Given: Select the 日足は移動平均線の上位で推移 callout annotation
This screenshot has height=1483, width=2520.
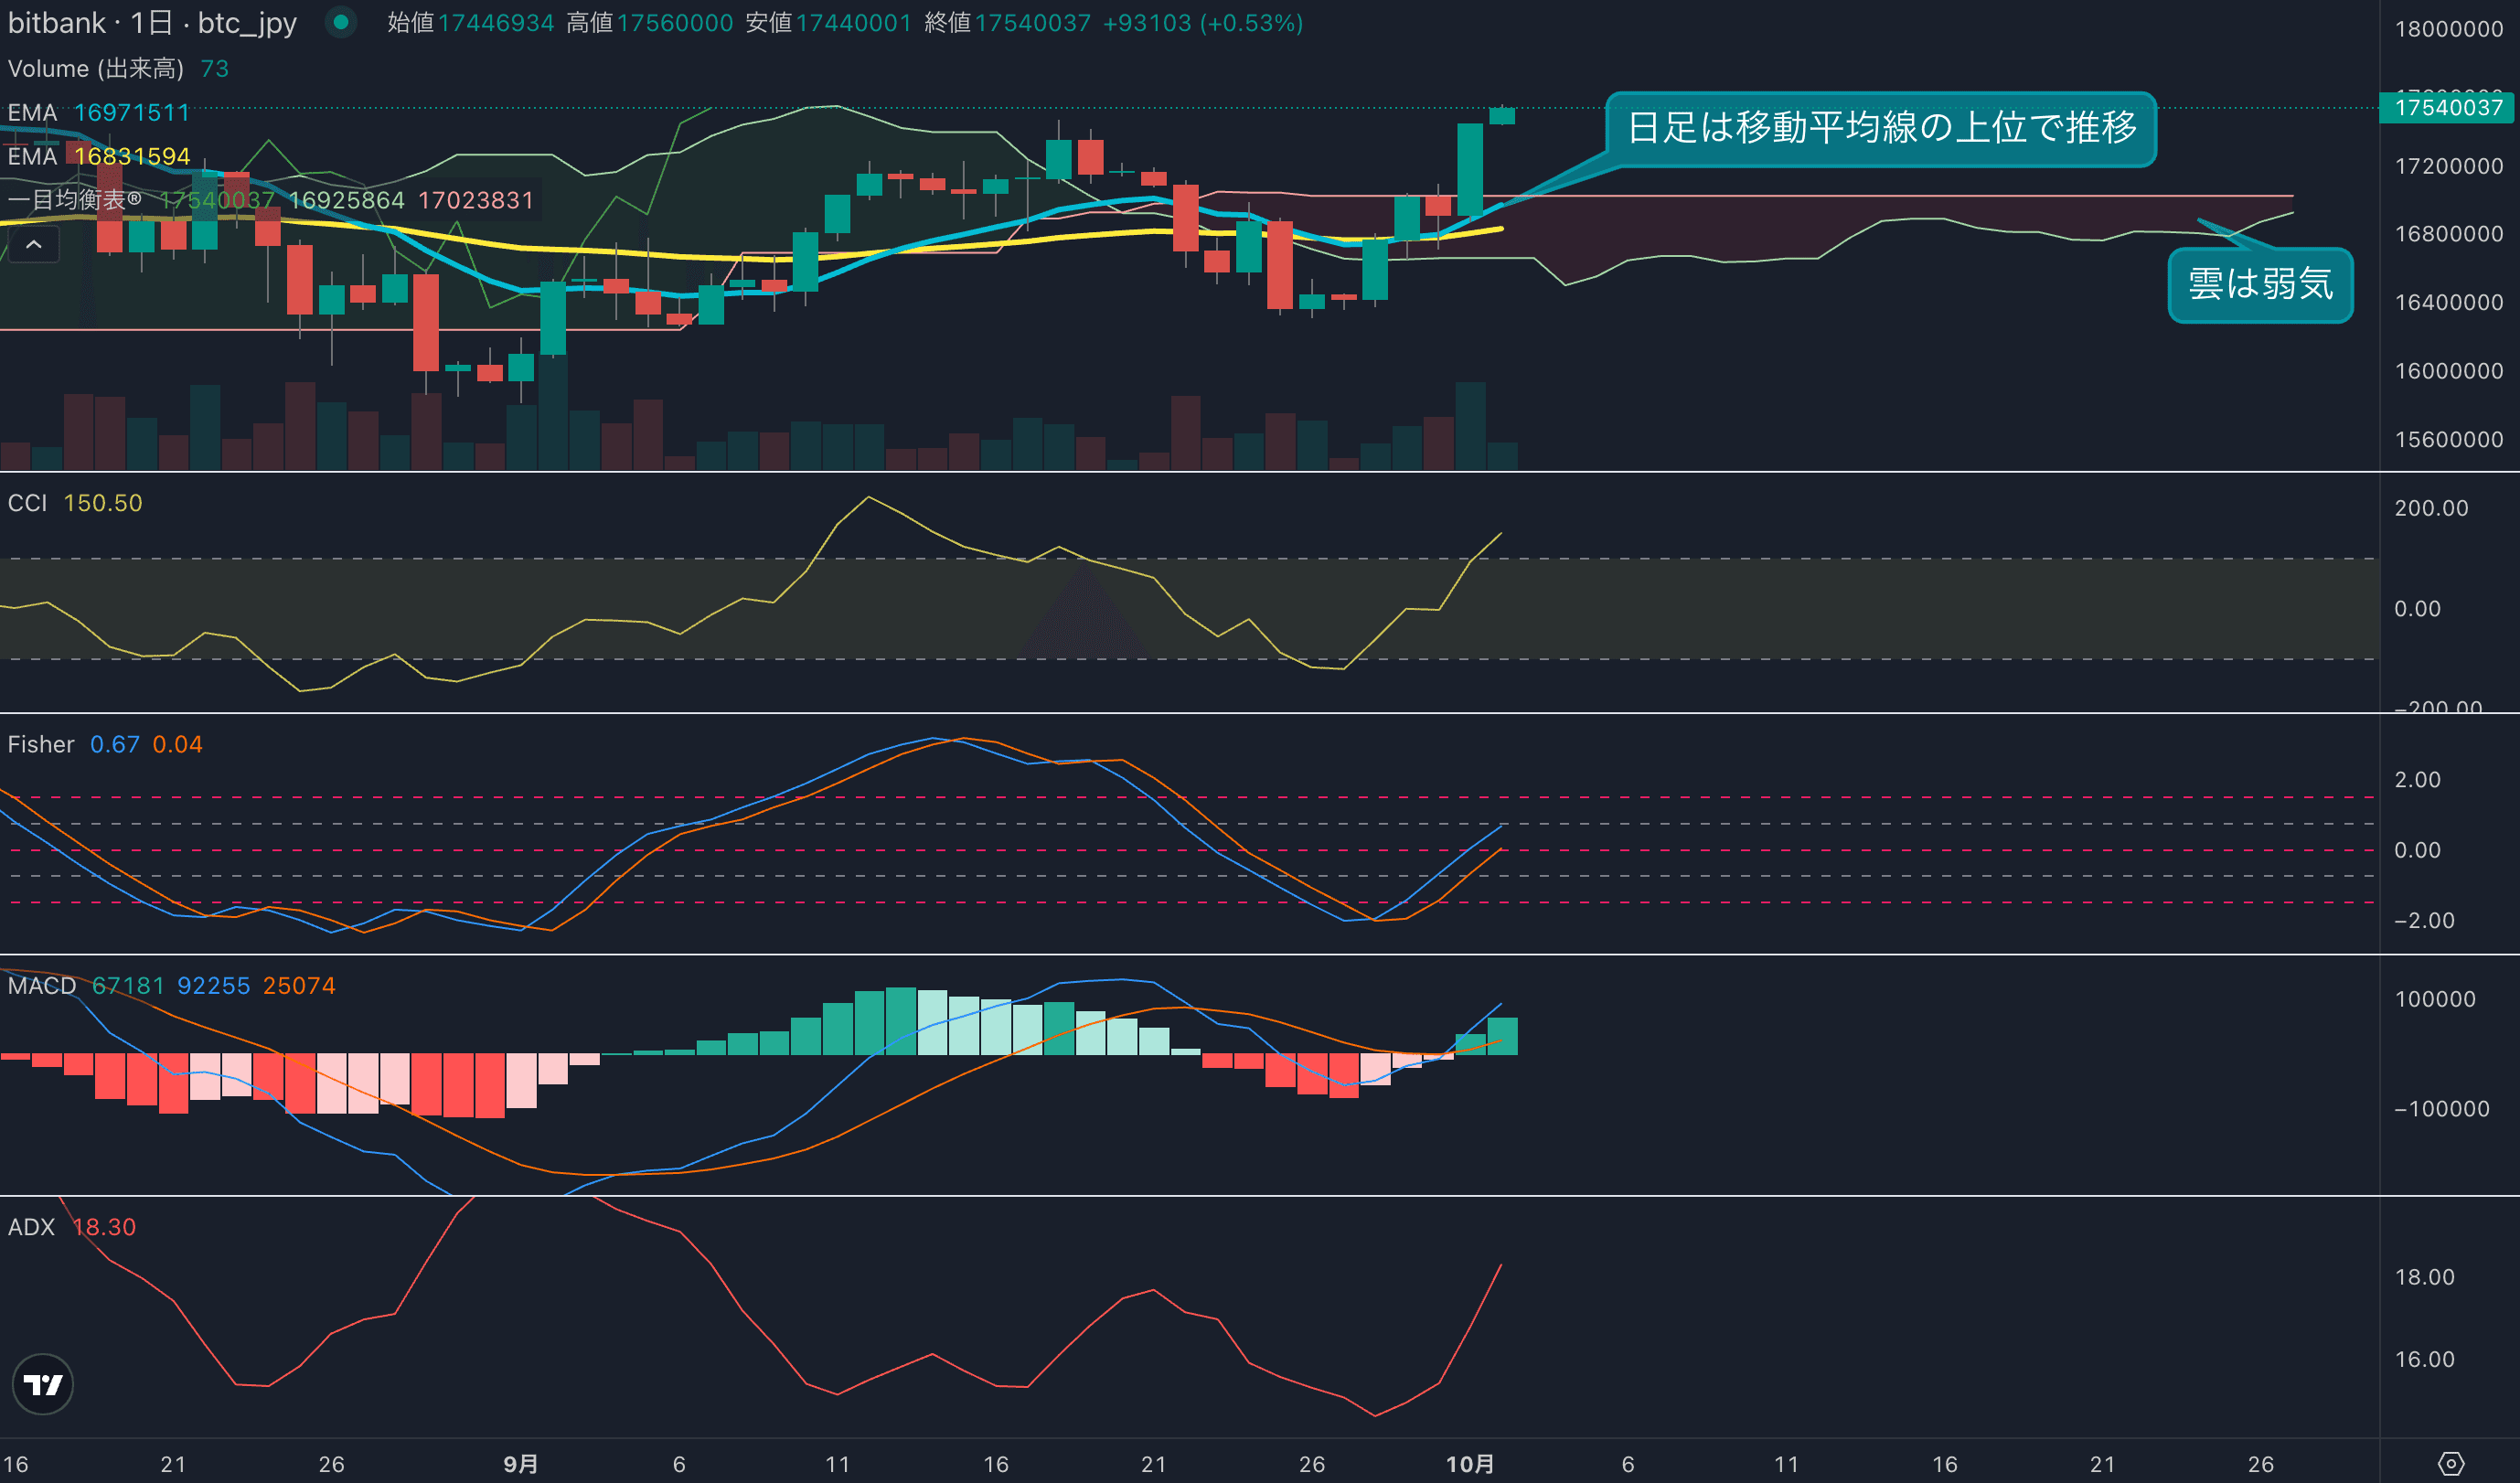Looking at the screenshot, I should click(x=1880, y=128).
